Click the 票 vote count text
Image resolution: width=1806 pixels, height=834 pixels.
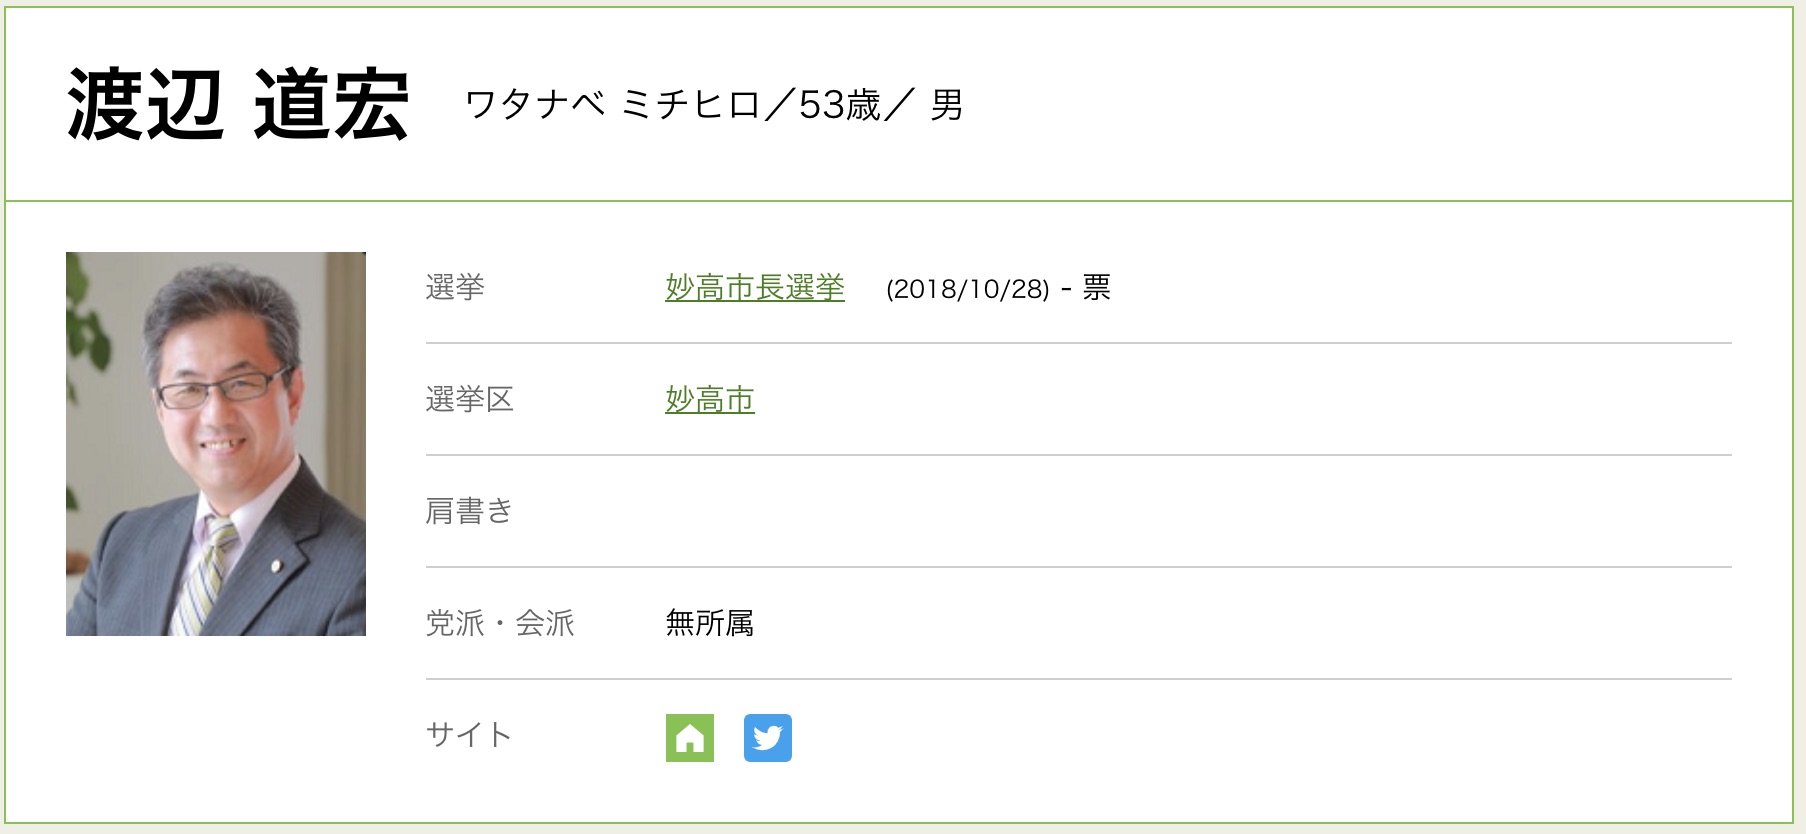tap(1096, 288)
